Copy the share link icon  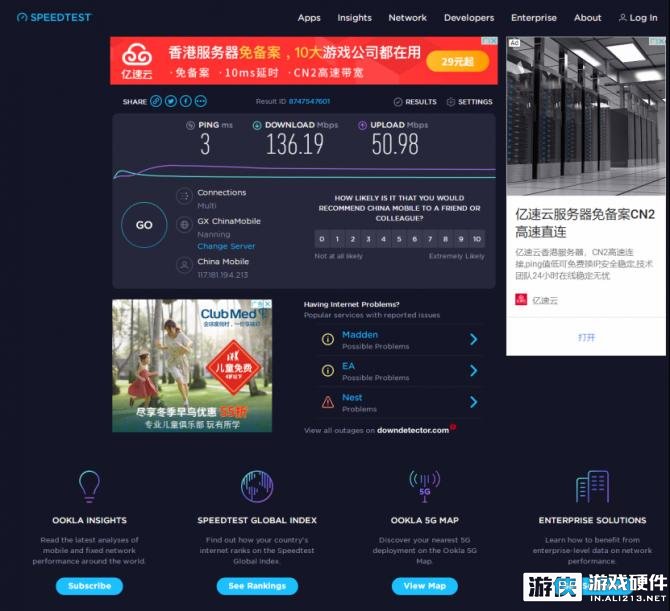[x=156, y=101]
